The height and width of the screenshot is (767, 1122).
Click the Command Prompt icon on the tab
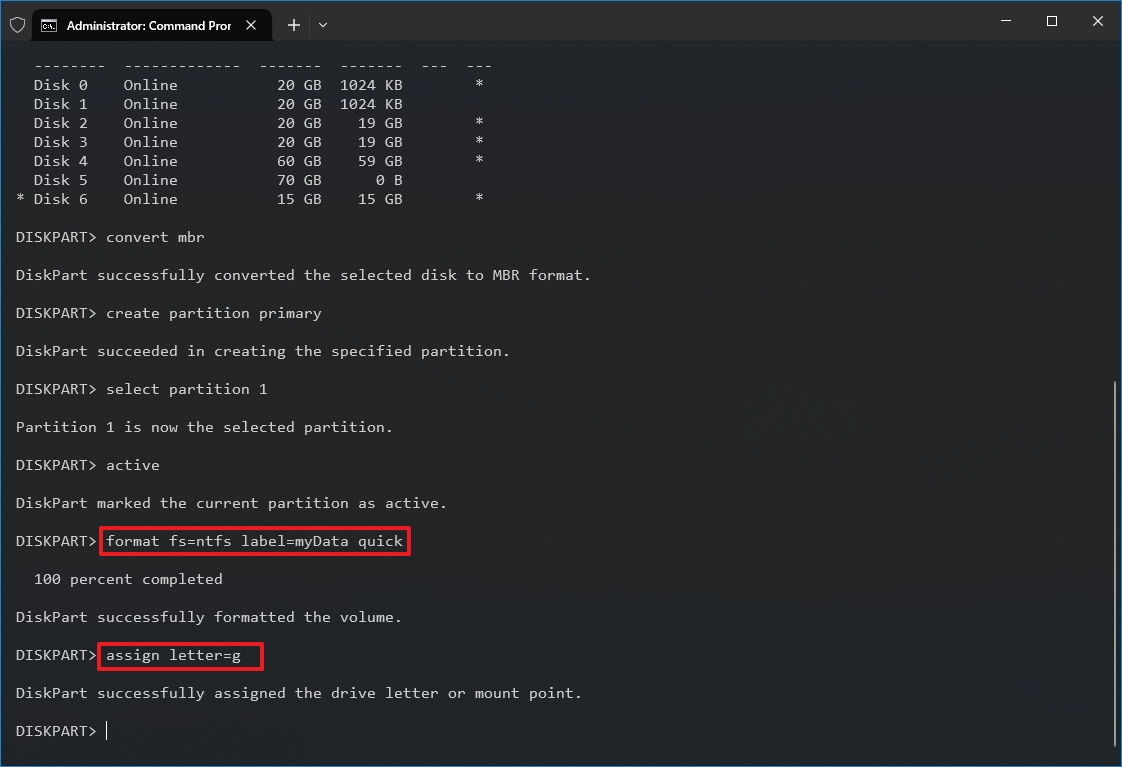point(50,24)
